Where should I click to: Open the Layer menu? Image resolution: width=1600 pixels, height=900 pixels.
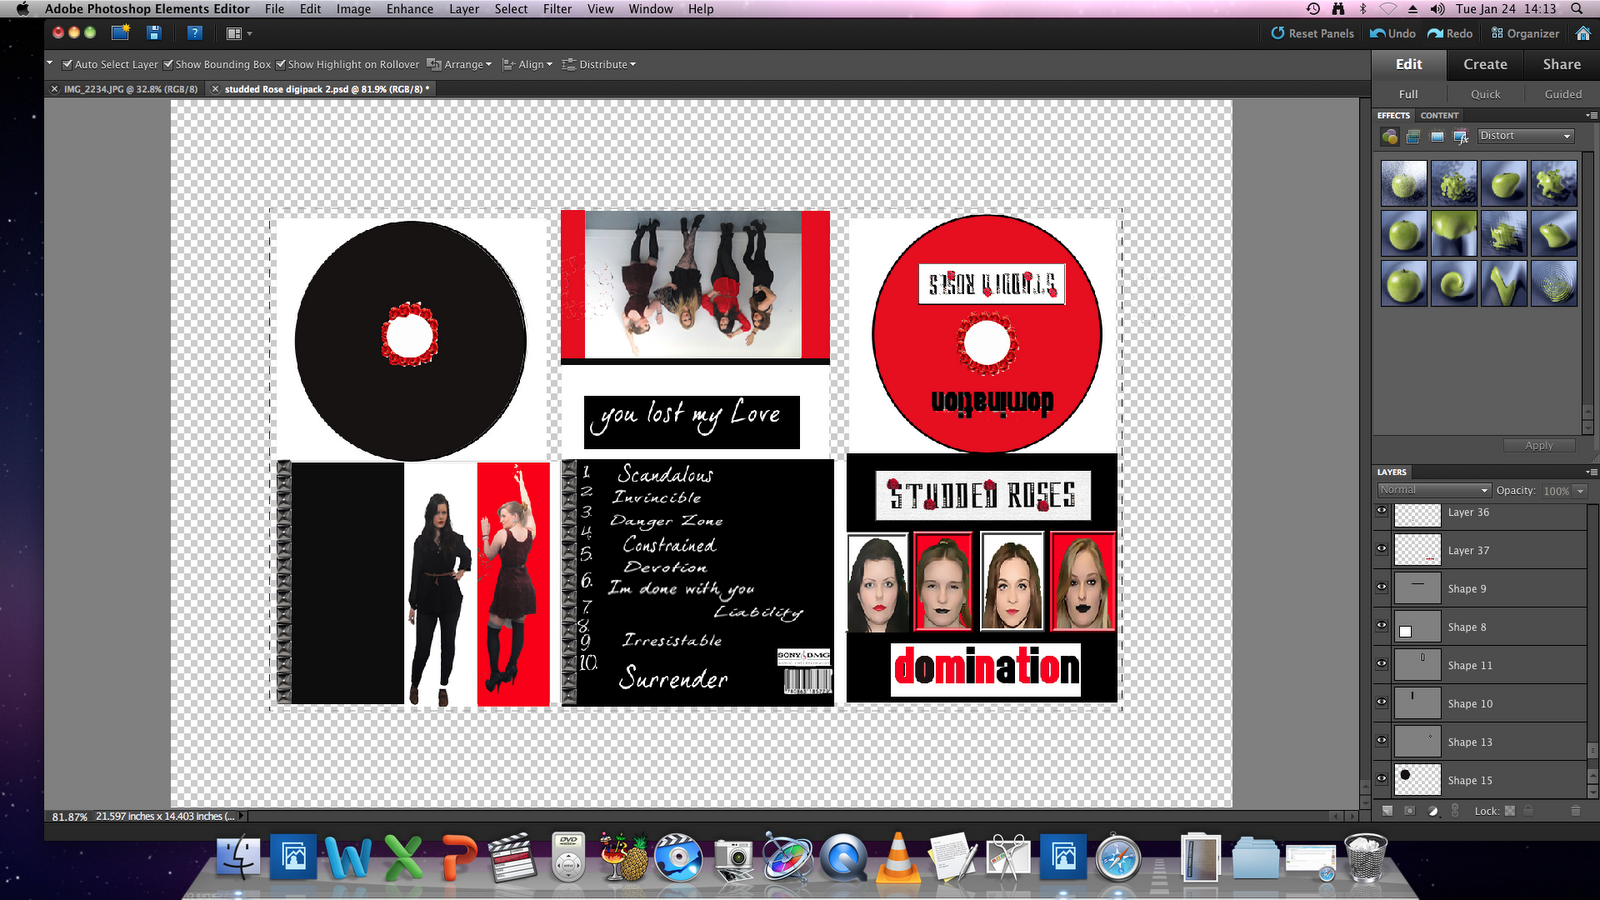[464, 9]
